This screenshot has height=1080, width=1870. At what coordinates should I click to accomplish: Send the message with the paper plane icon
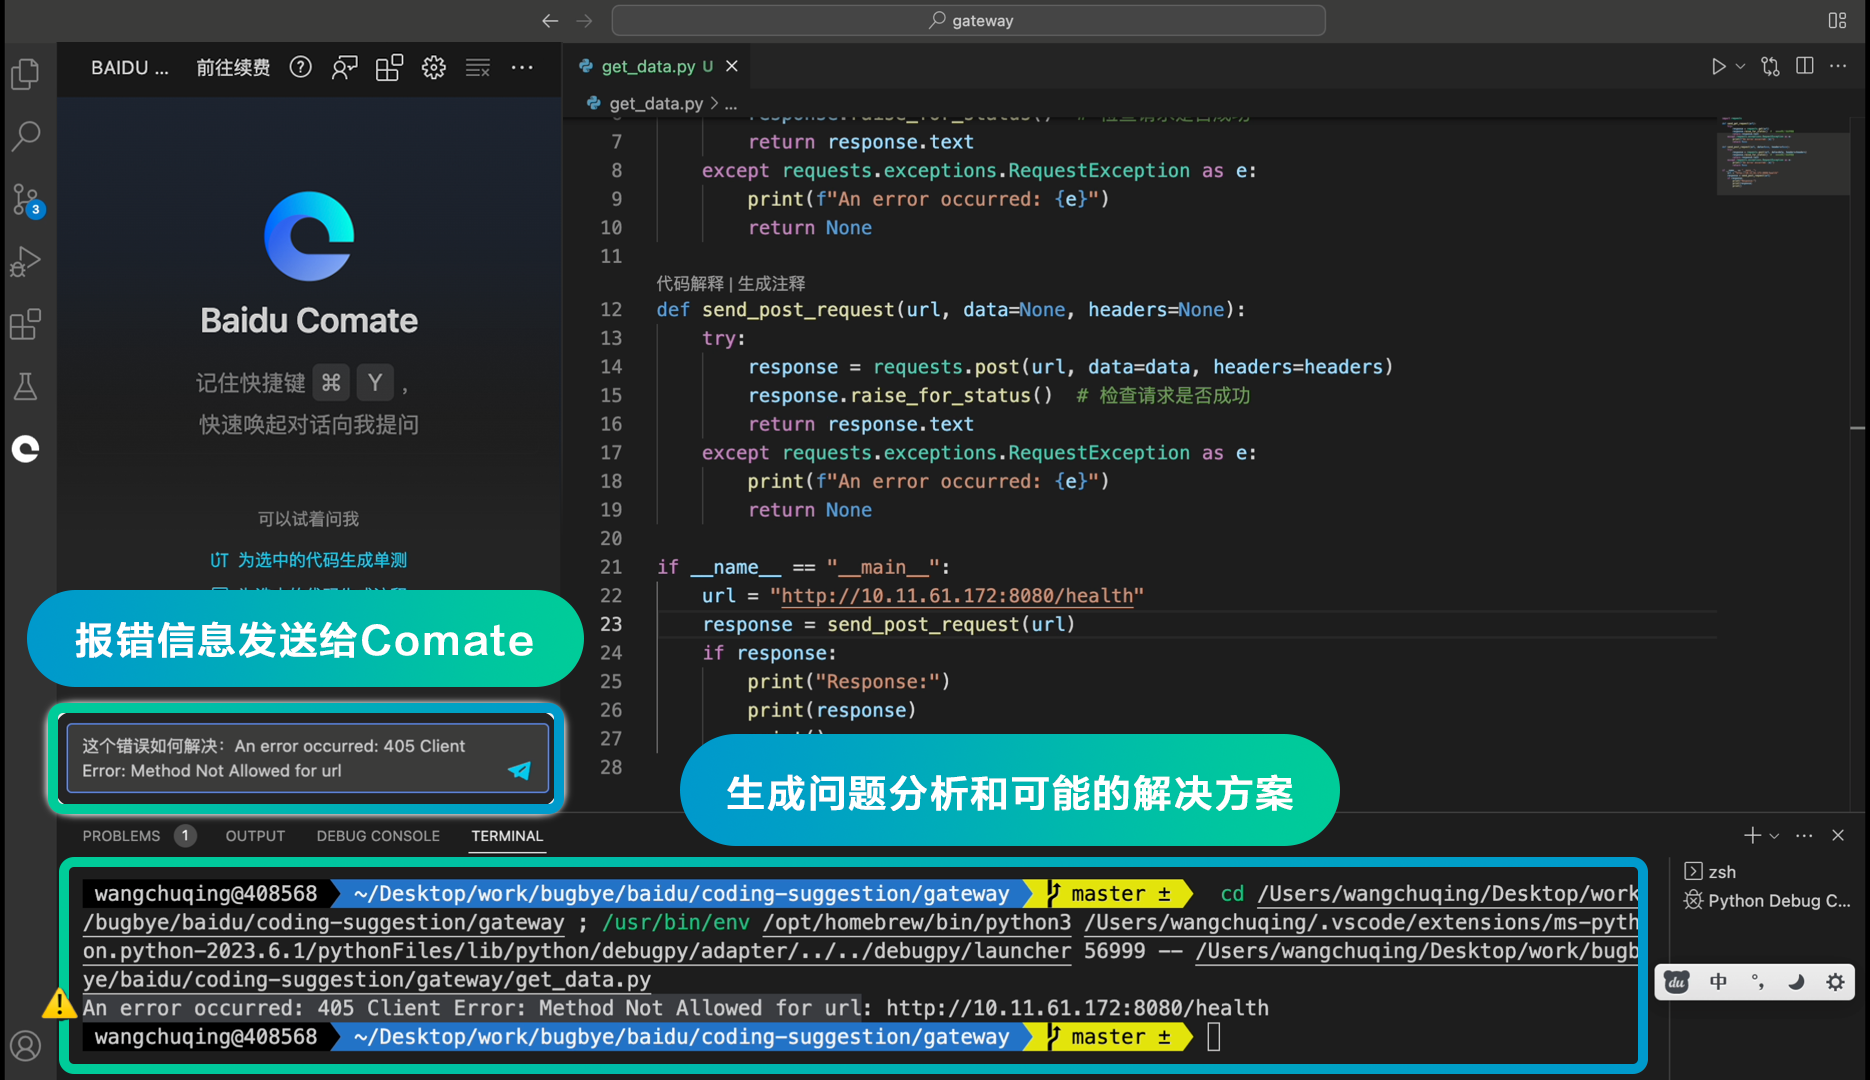pyautogui.click(x=520, y=771)
